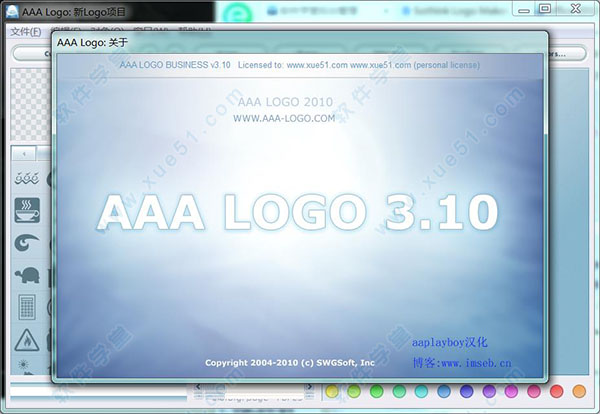The image size is (600, 414).
Task: Pick the yellow color swatch
Action: [332, 391]
